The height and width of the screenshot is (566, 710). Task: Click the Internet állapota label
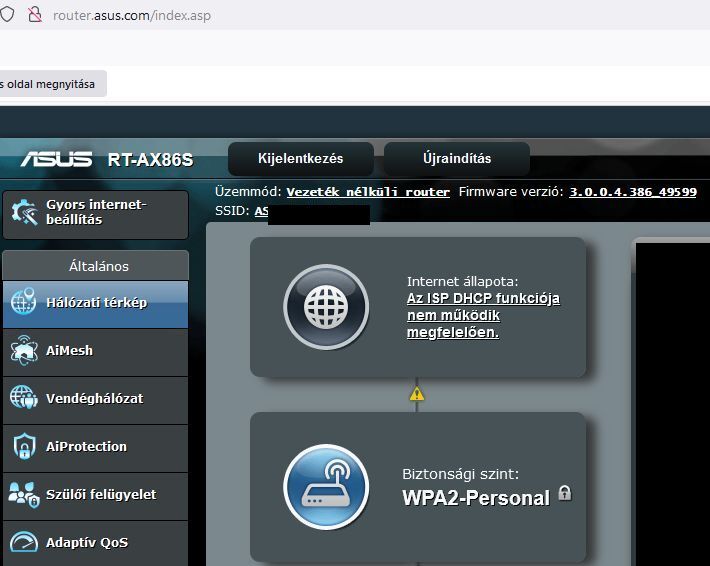point(462,281)
